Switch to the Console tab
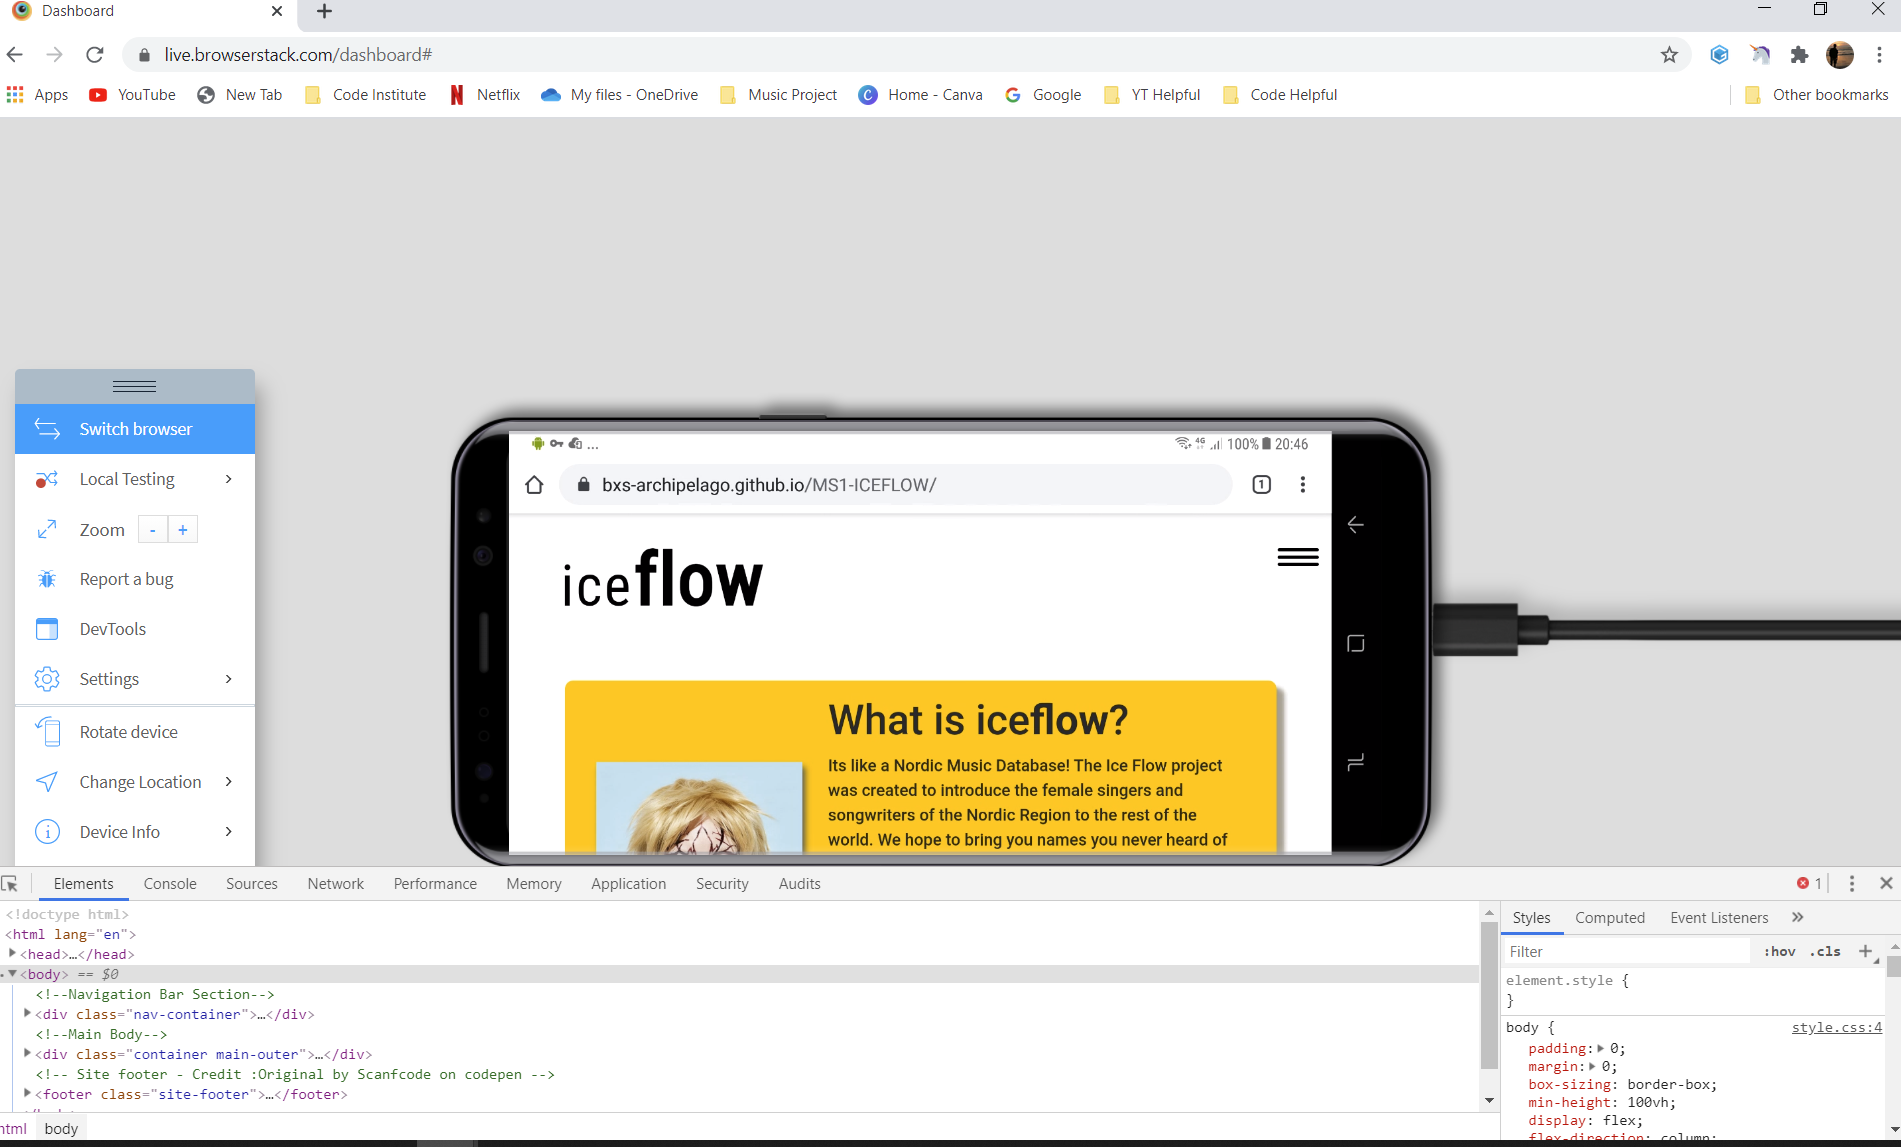1901x1147 pixels. click(169, 883)
